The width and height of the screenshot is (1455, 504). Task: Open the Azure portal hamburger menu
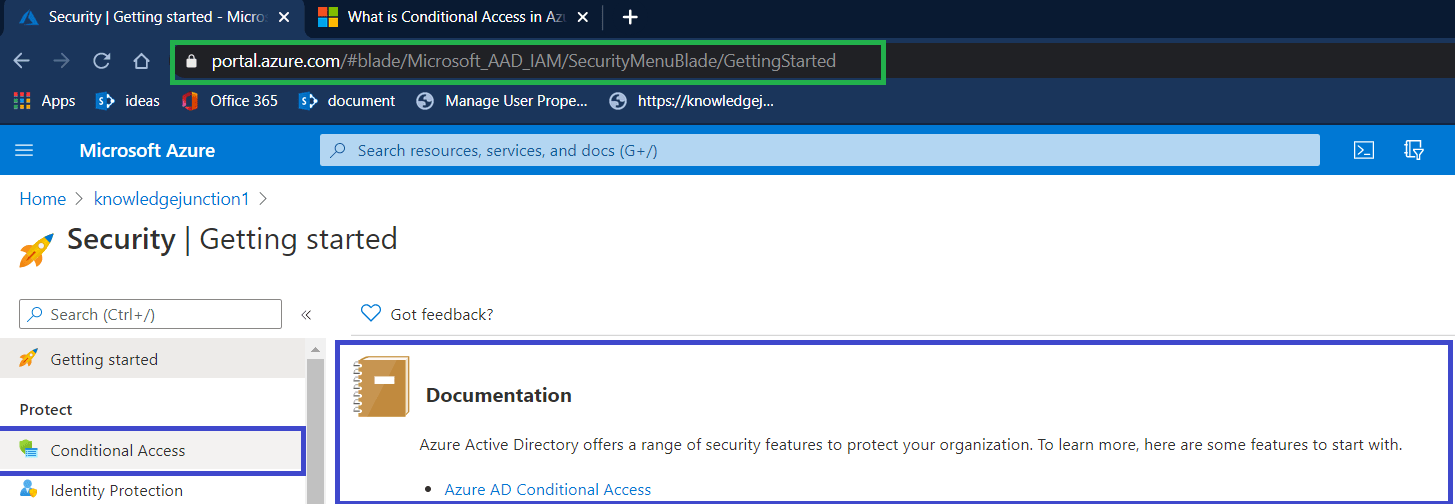pos(25,150)
